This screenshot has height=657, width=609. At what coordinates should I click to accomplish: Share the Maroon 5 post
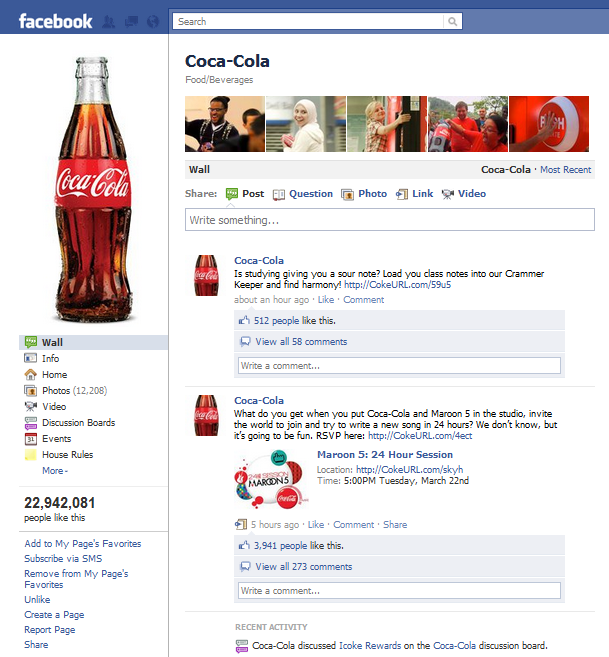point(395,525)
